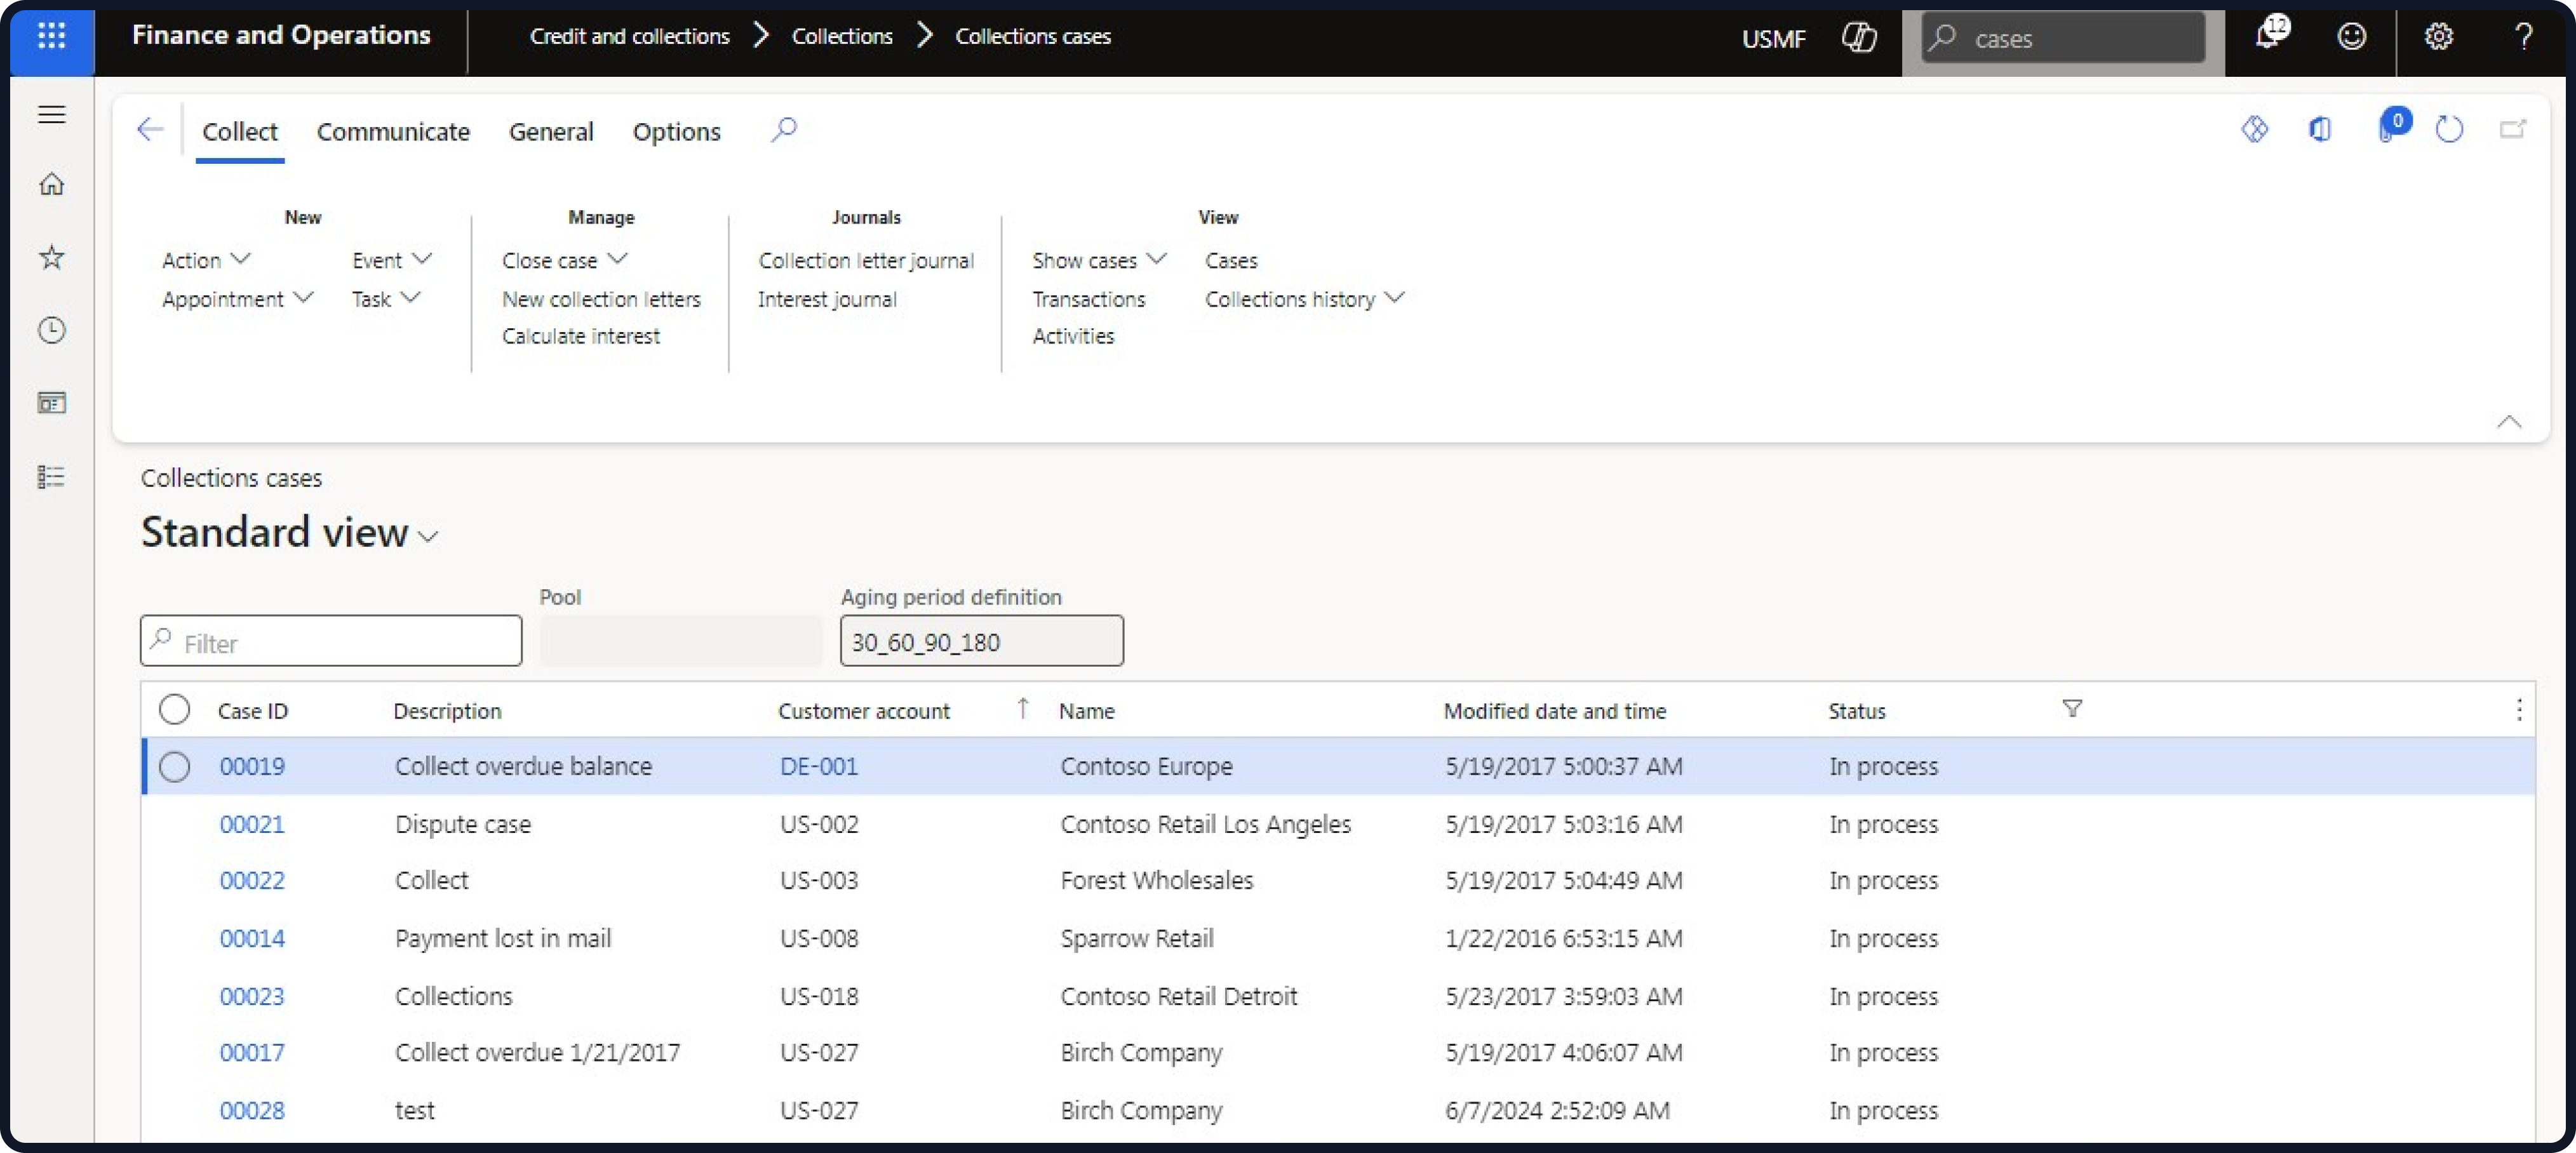Click the Customer account sort arrow

point(1022,709)
